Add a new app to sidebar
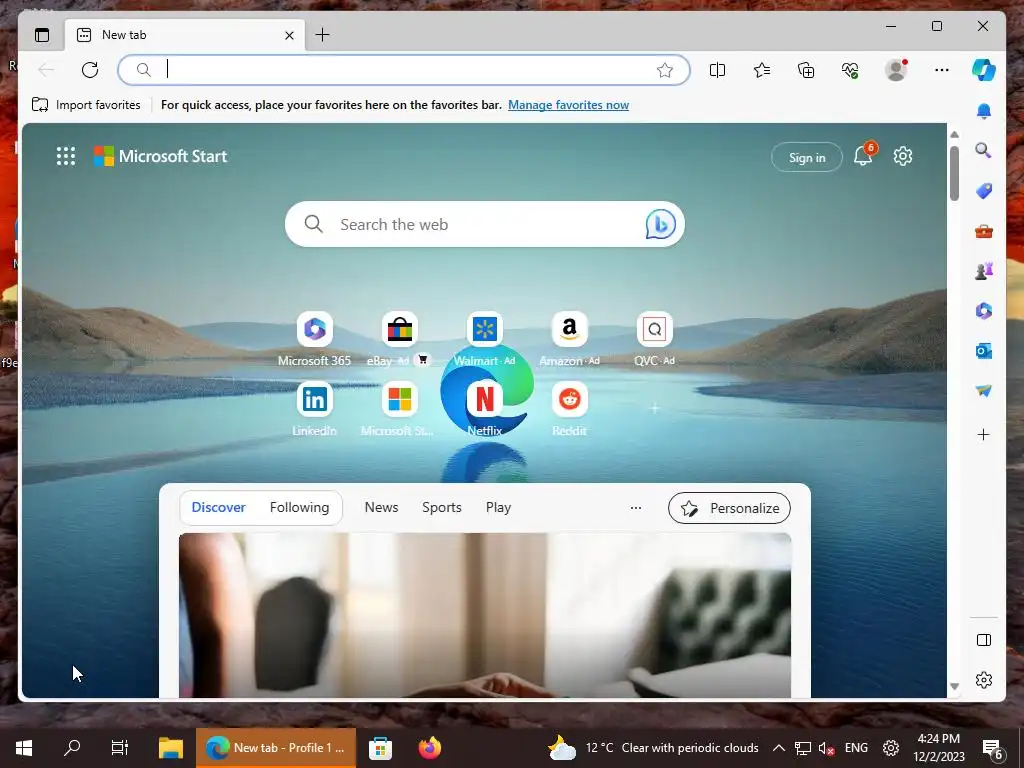The width and height of the screenshot is (1024, 768). click(x=984, y=435)
